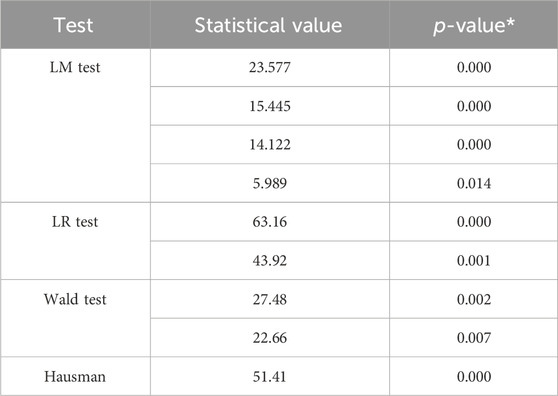This screenshot has height=396, width=558.
Task: Click the 0.014 p-value cell
Action: point(474,183)
